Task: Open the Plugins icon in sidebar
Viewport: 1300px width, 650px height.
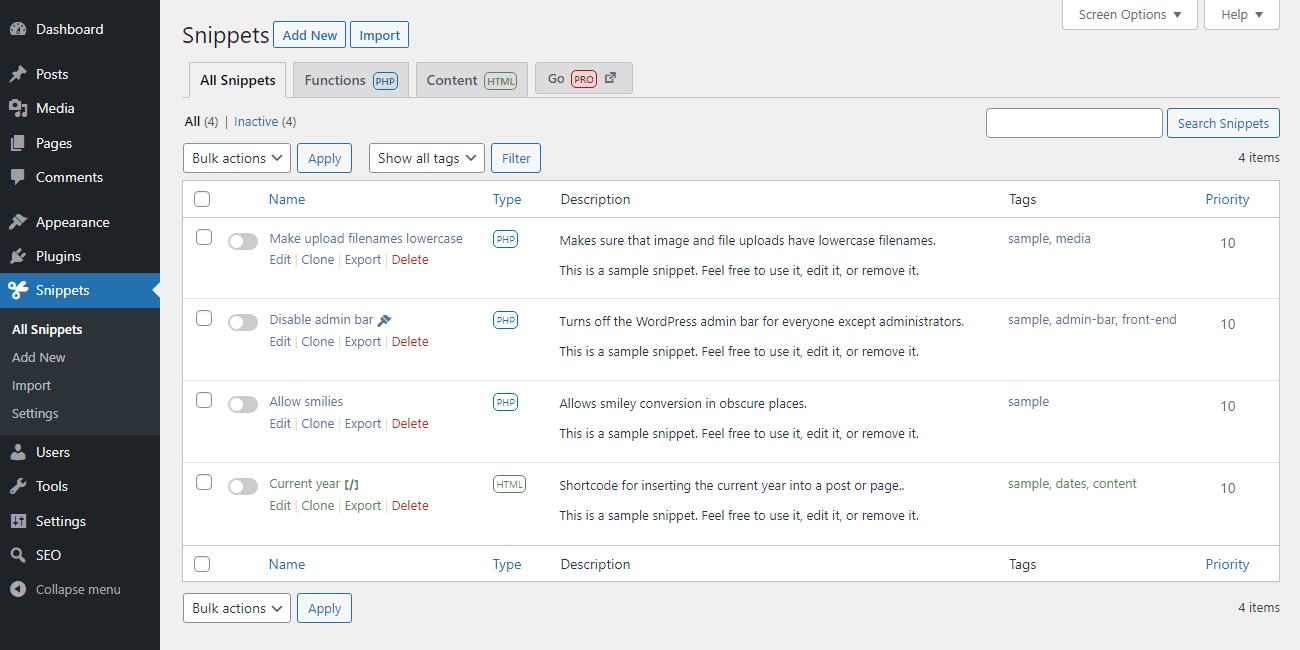Action: pyautogui.click(x=20, y=256)
